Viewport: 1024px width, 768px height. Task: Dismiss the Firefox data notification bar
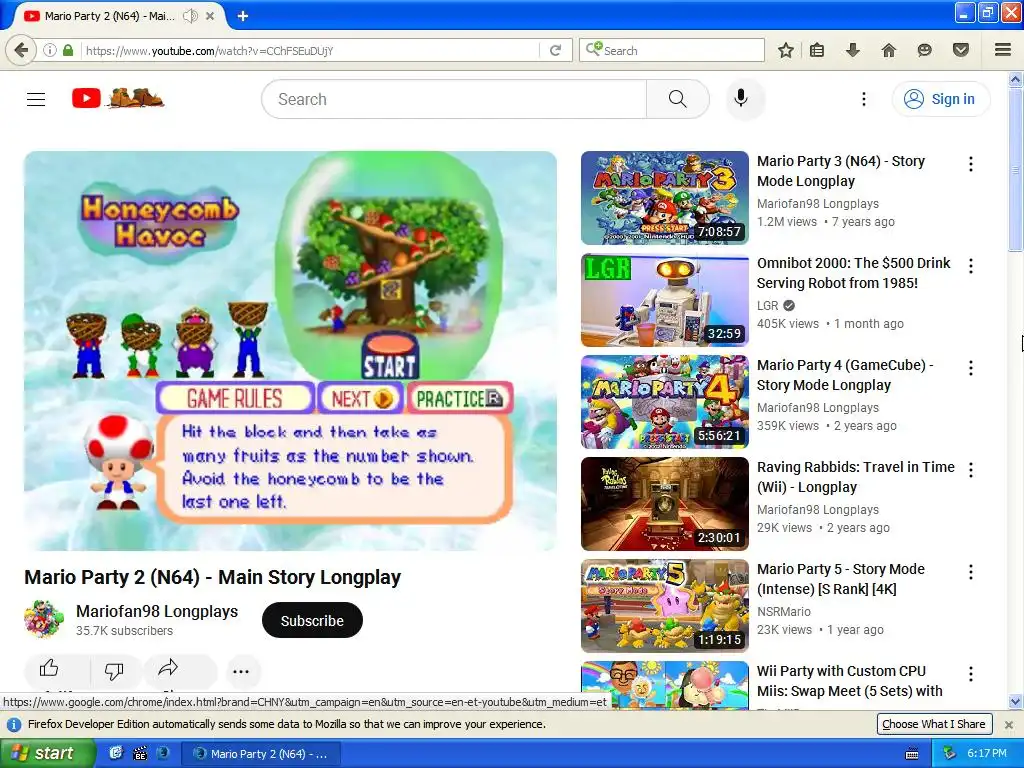(x=1008, y=724)
